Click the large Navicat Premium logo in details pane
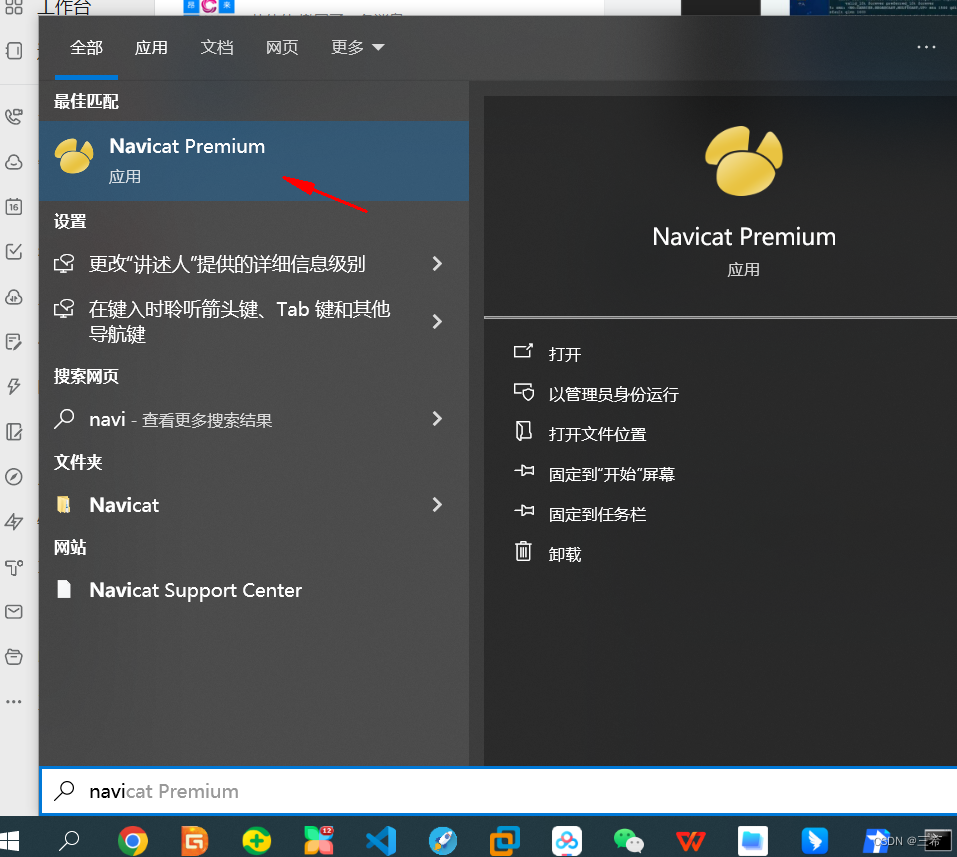This screenshot has height=857, width=957. [744, 161]
